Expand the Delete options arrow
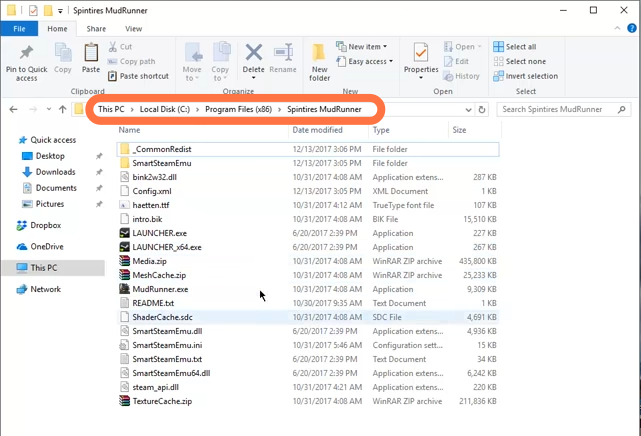Screen dimensions: 641x436 pos(253,78)
